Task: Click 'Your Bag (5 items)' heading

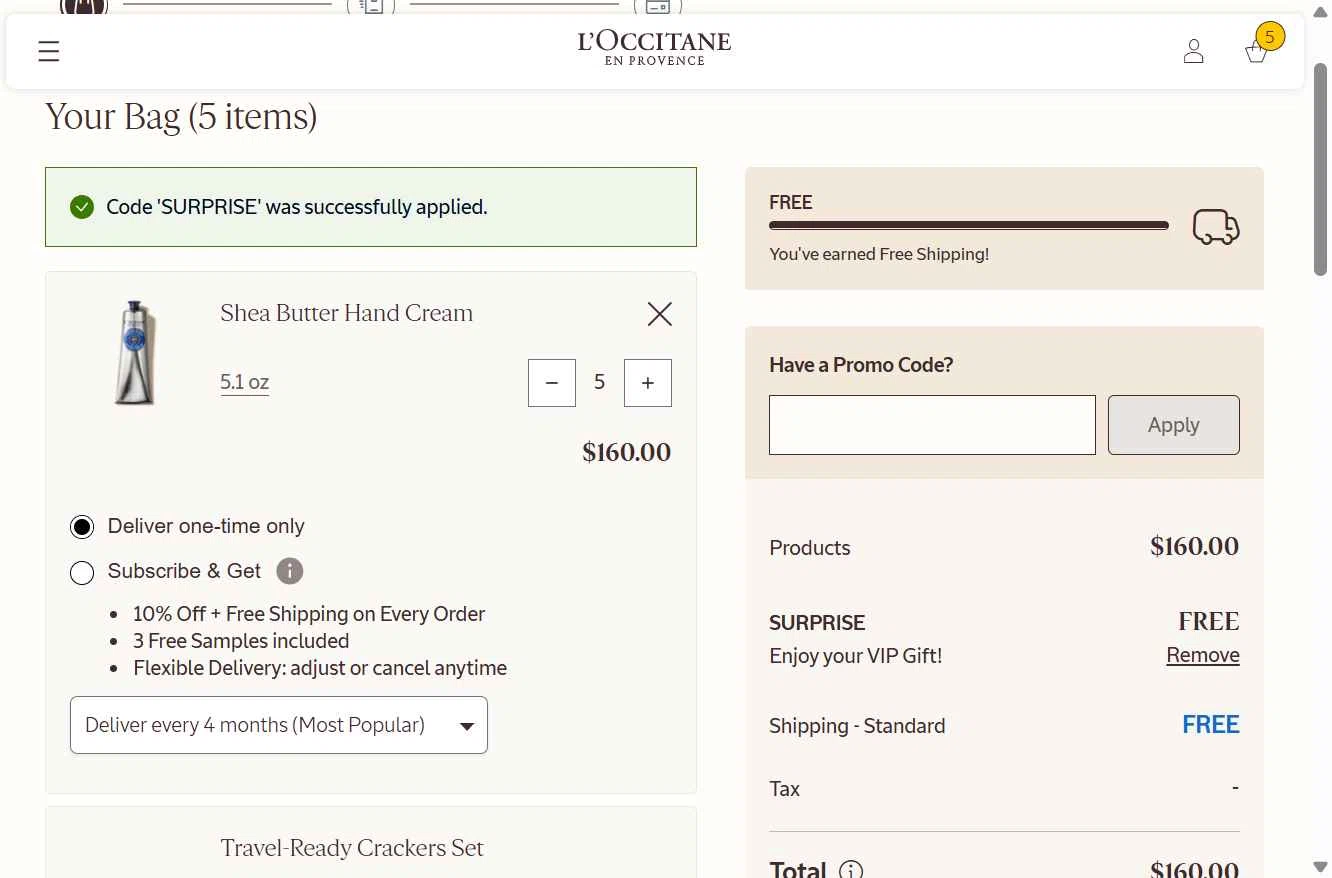Action: tap(181, 117)
